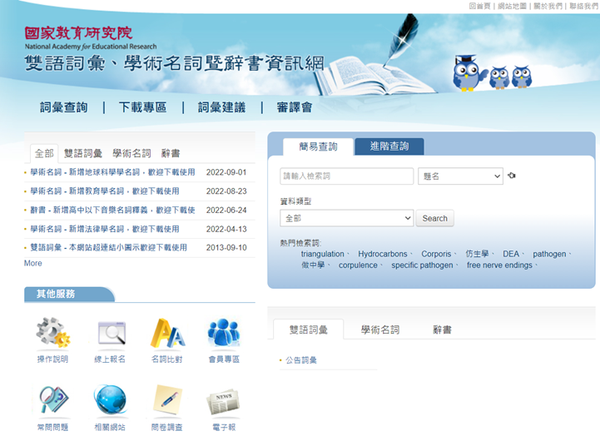This screenshot has height=436, width=600.
Task: Select the lower 辭書 tab
Action: [442, 330]
